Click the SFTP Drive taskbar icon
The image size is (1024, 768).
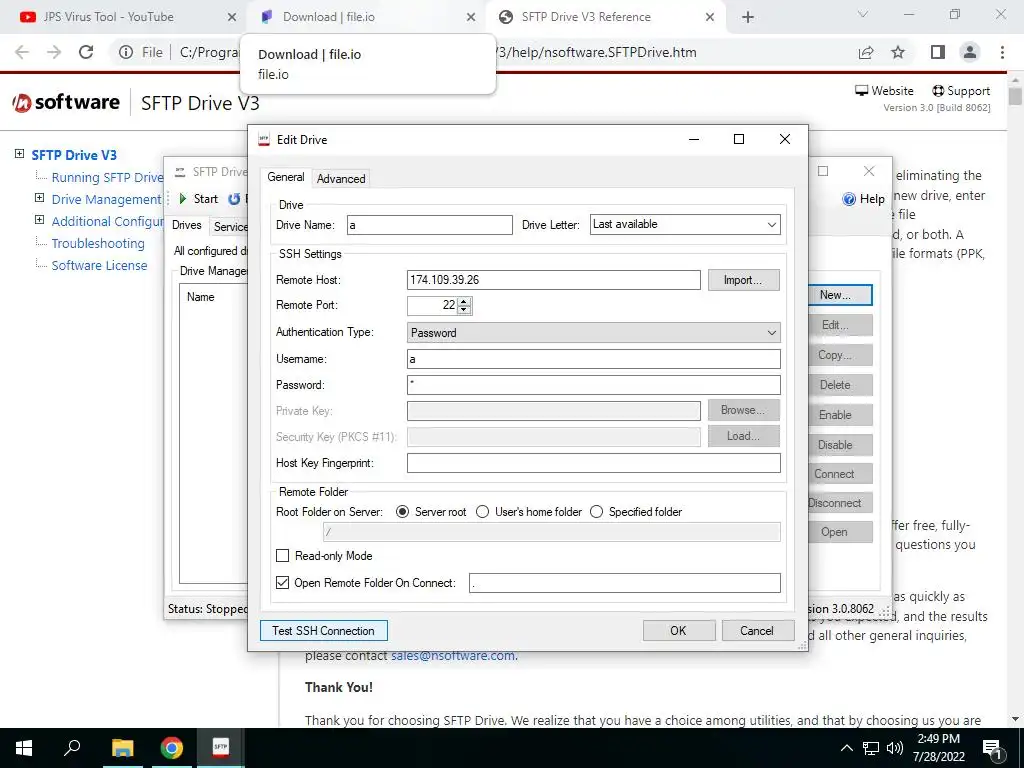point(221,748)
